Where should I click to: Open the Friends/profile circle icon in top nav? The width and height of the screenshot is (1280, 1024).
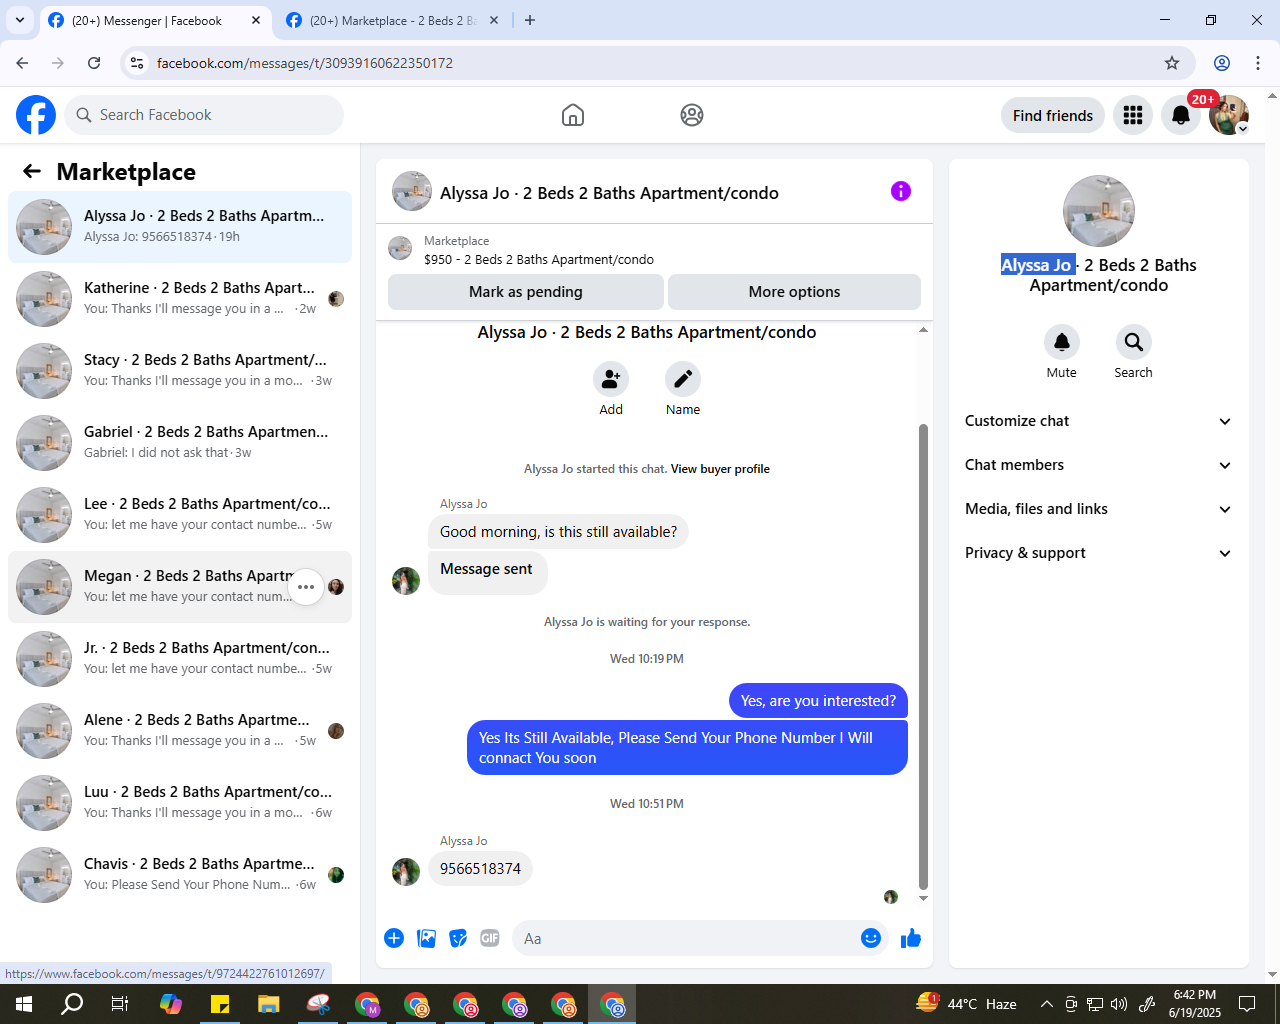(x=692, y=115)
